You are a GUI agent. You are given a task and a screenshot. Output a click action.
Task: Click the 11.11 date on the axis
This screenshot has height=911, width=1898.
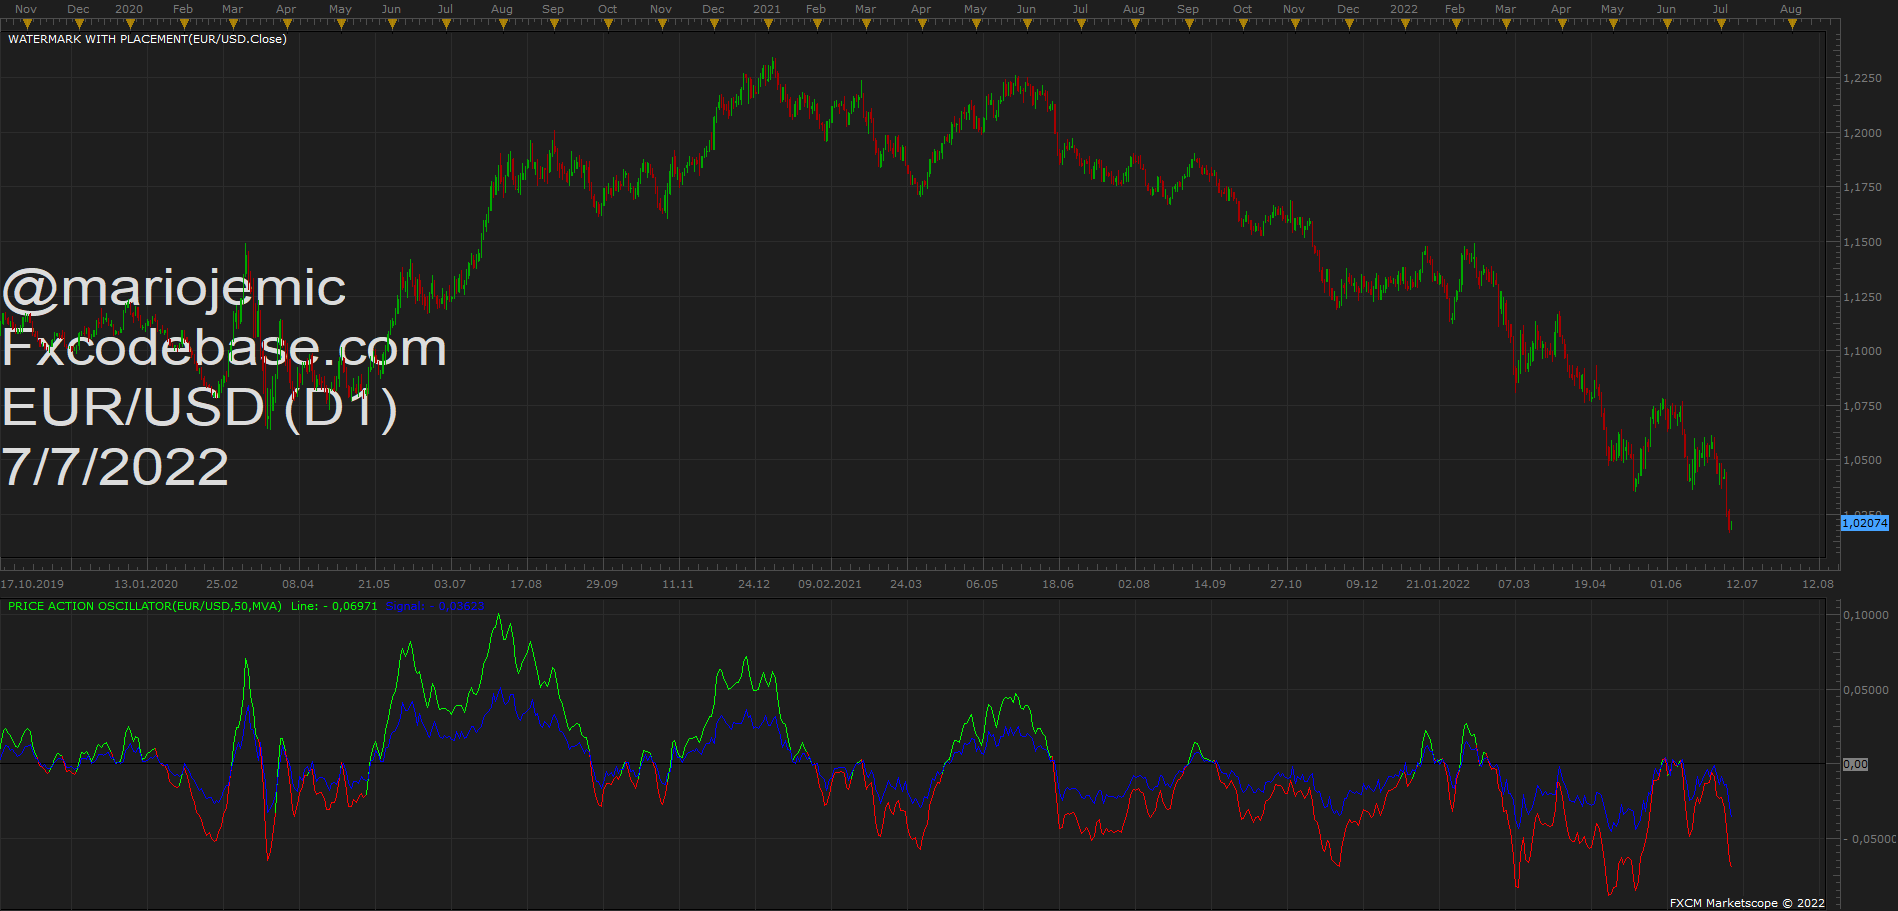pos(678,584)
